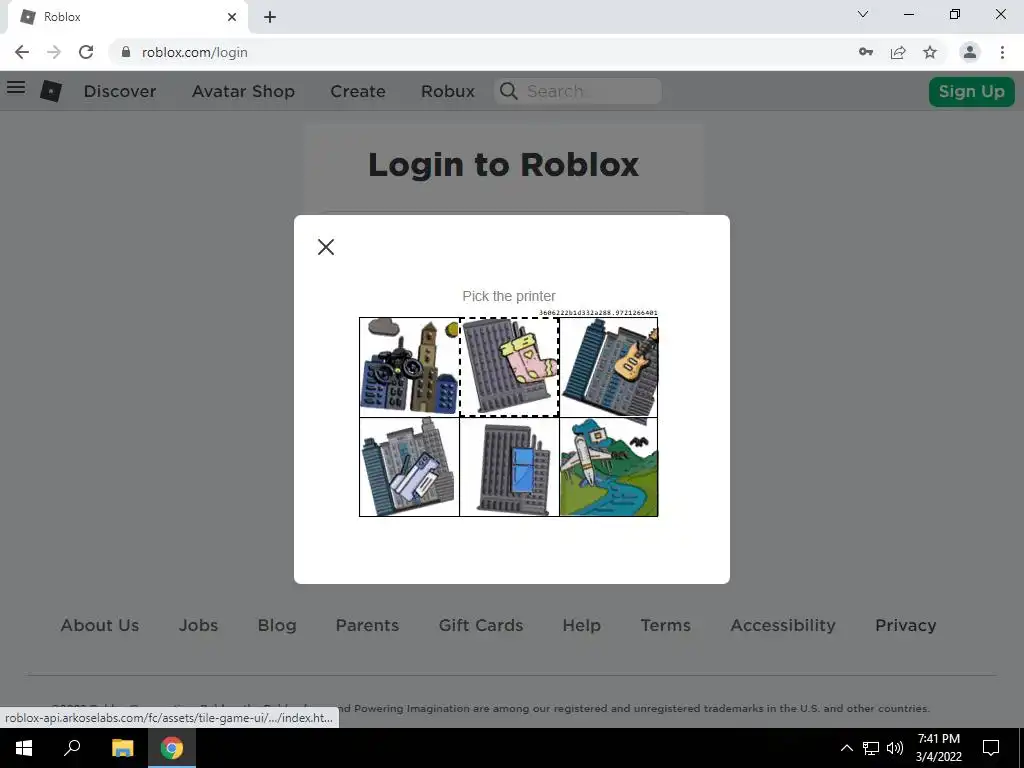The width and height of the screenshot is (1024, 768).
Task: Go back with the browser back arrow
Action: [22, 52]
